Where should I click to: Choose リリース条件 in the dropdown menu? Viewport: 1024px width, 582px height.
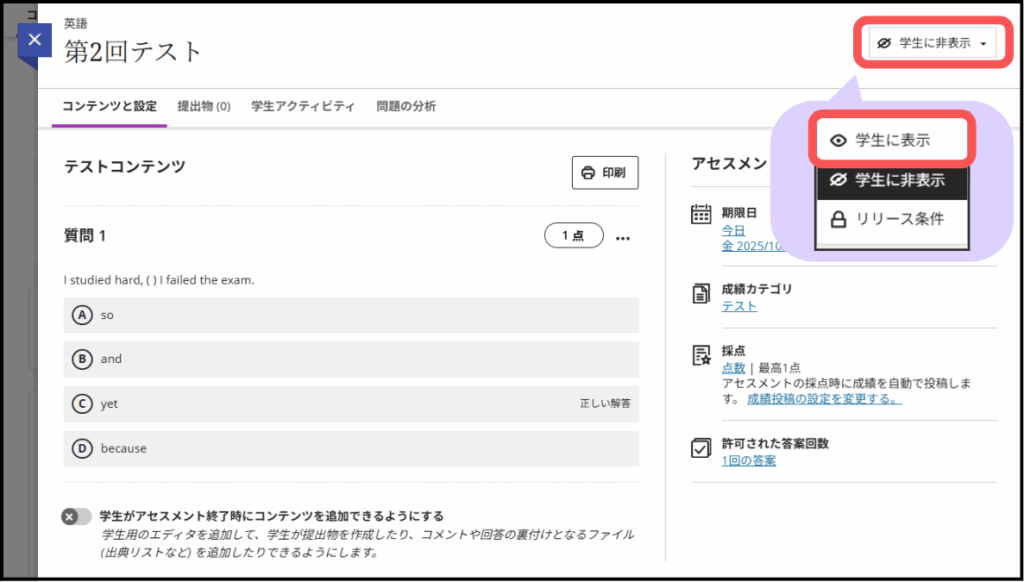click(892, 219)
